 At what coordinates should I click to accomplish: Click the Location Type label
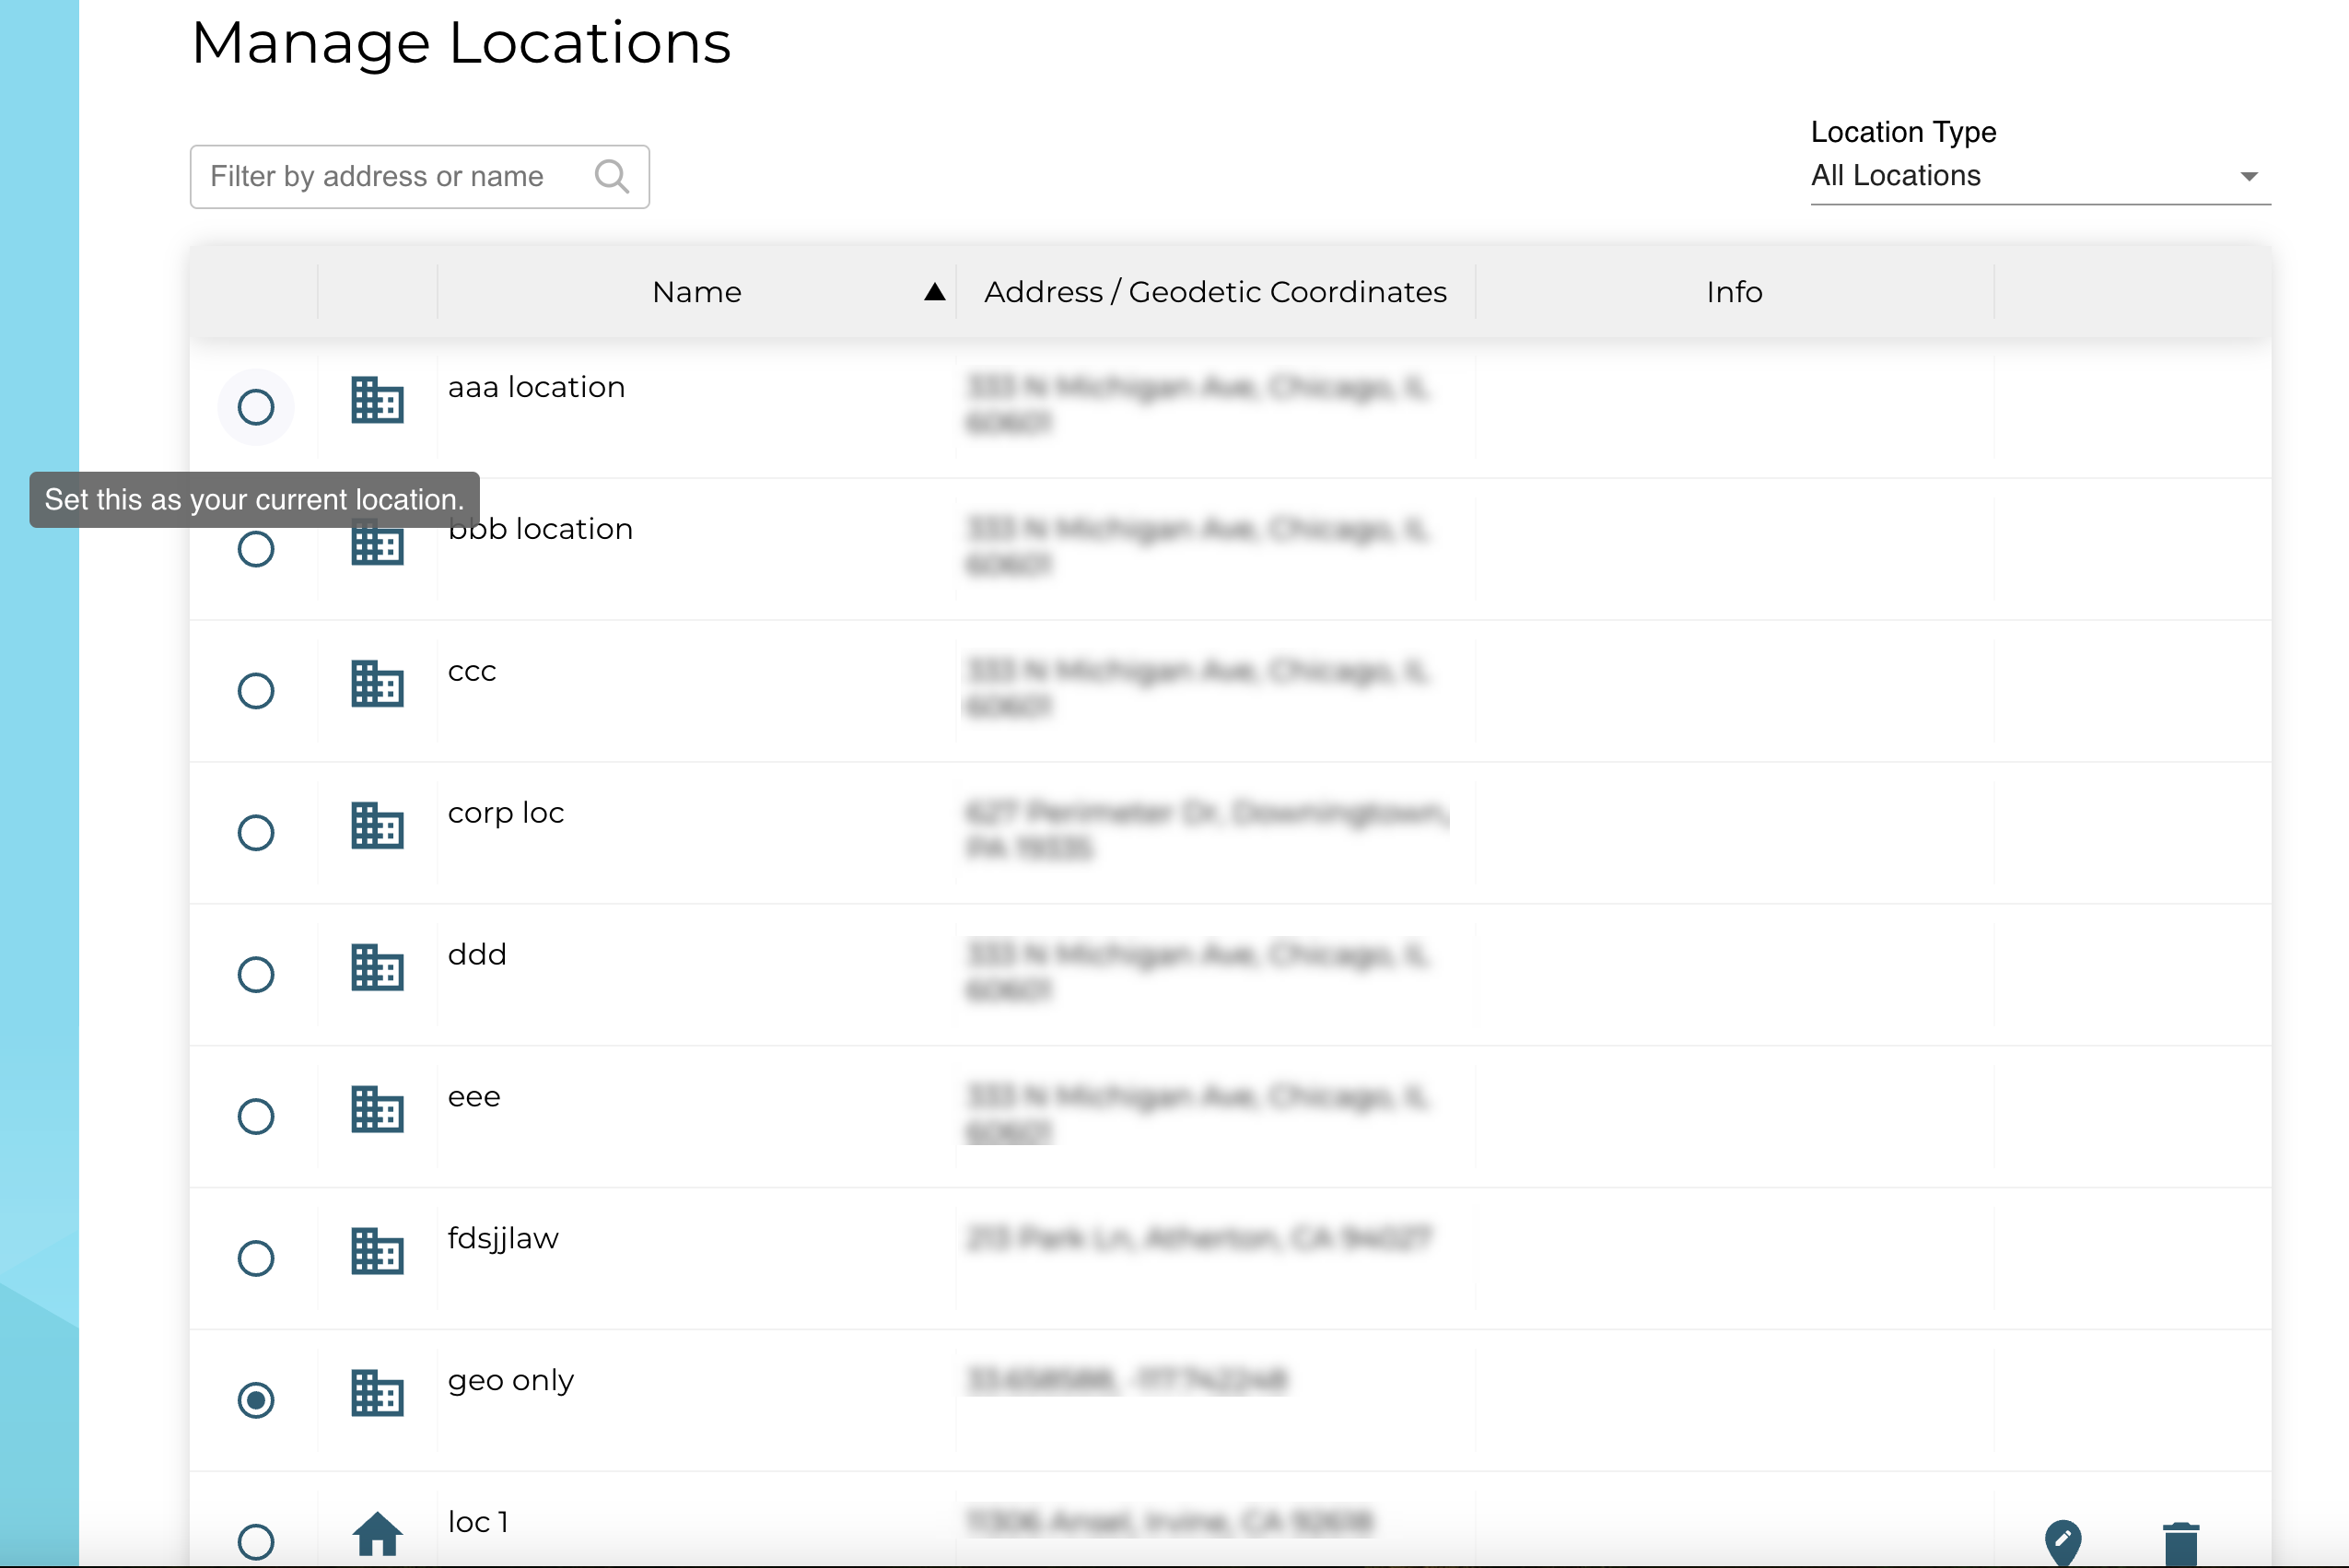point(1903,132)
